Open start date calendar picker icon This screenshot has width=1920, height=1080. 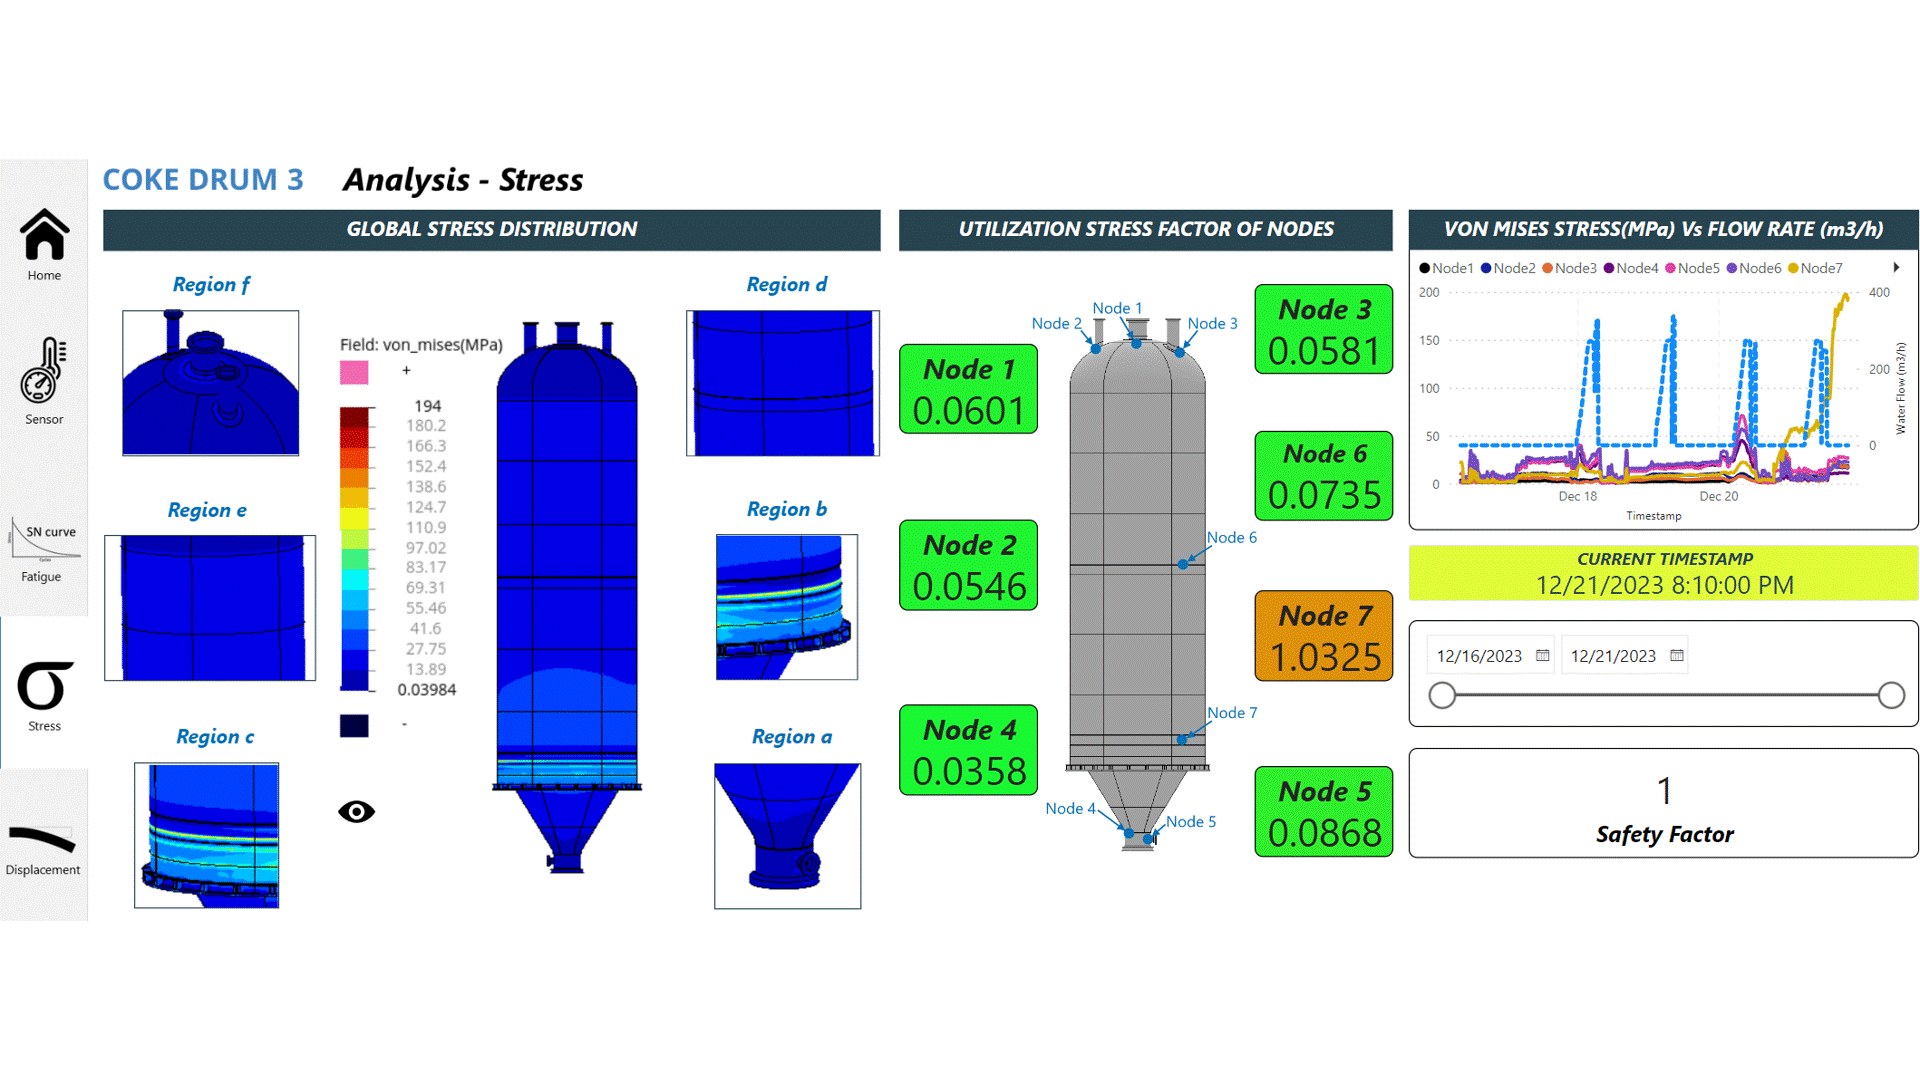pos(1543,656)
